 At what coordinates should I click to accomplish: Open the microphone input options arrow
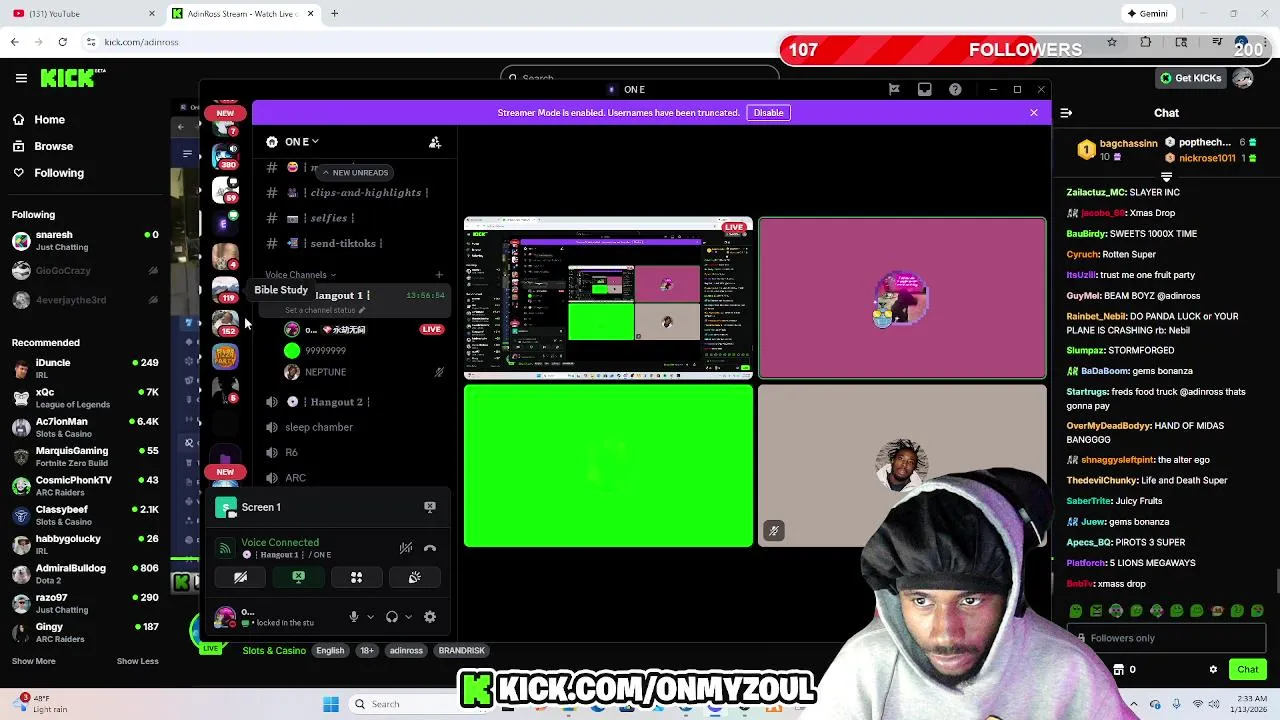pos(370,617)
